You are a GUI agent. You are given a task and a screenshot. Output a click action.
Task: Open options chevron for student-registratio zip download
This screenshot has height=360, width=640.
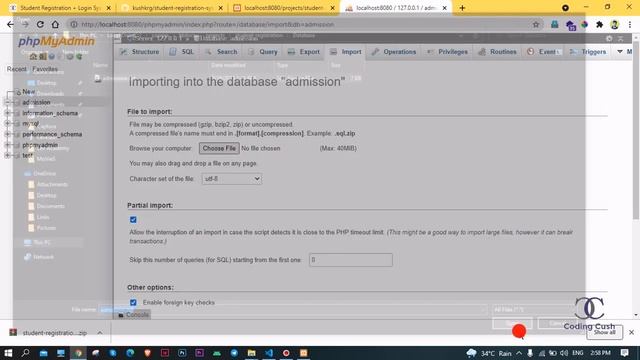(x=100, y=333)
